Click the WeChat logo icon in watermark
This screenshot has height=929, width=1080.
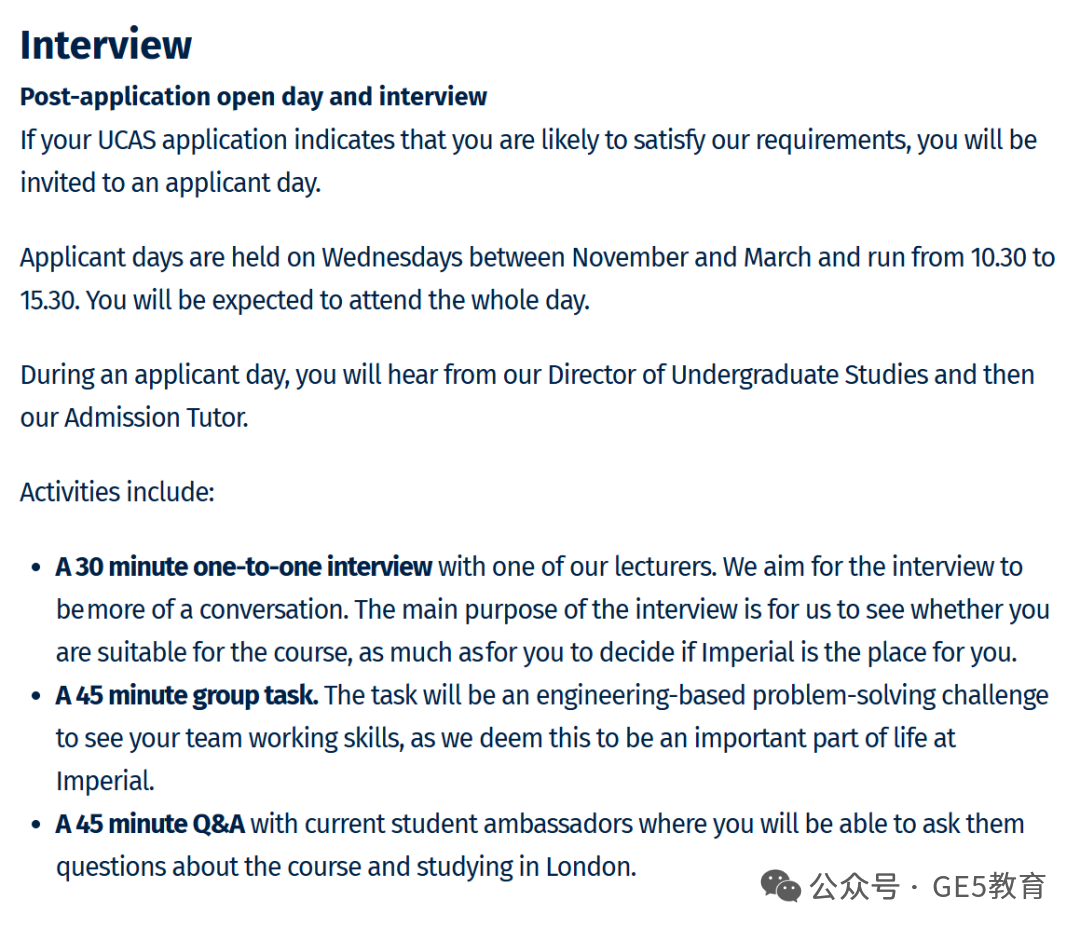pos(780,886)
